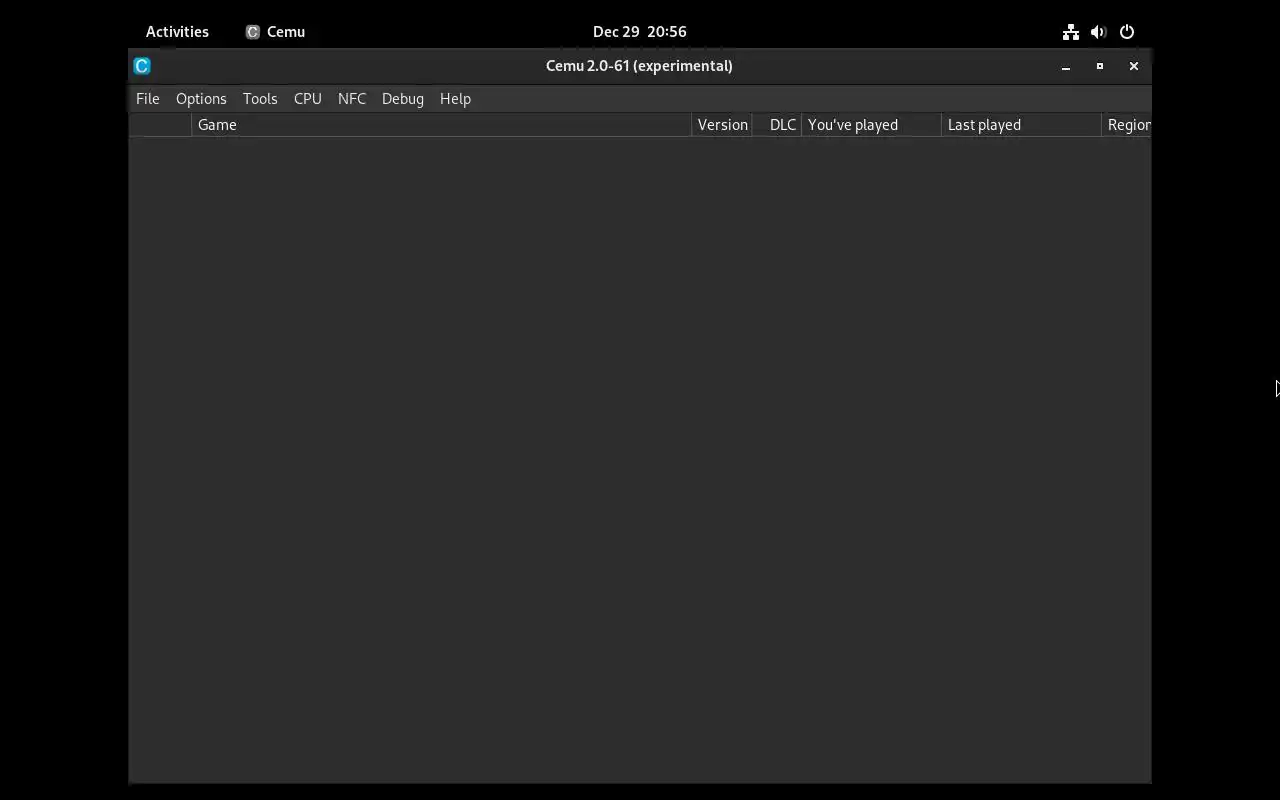Open the Help menu
Image resolution: width=1280 pixels, height=800 pixels.
coord(455,99)
